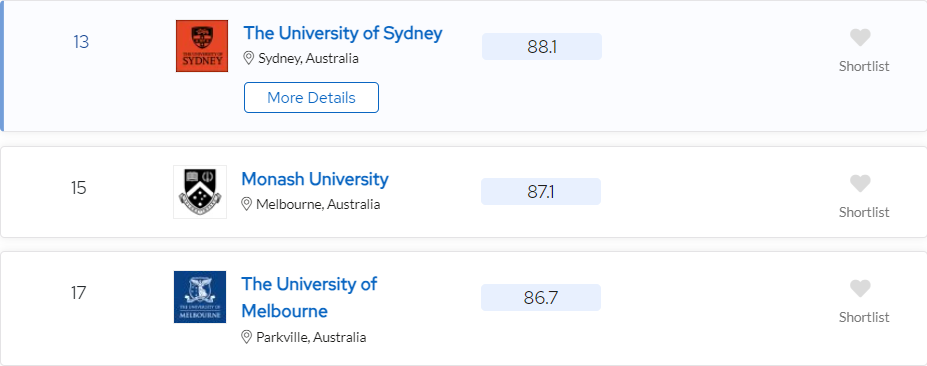Click the 87.1 score box
Image resolution: width=927 pixels, height=366 pixels.
click(x=541, y=192)
